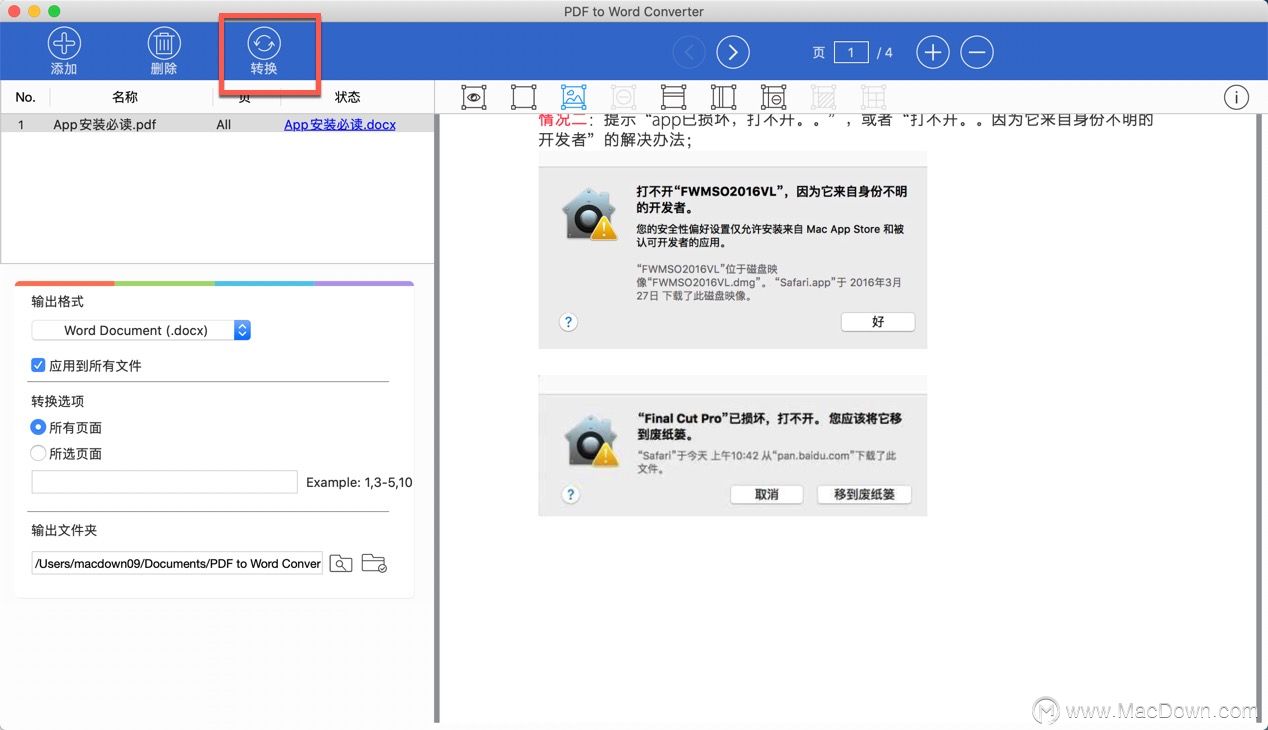Toggle 应用到所有文件 checkbox
This screenshot has height=730, width=1268.
click(x=38, y=366)
